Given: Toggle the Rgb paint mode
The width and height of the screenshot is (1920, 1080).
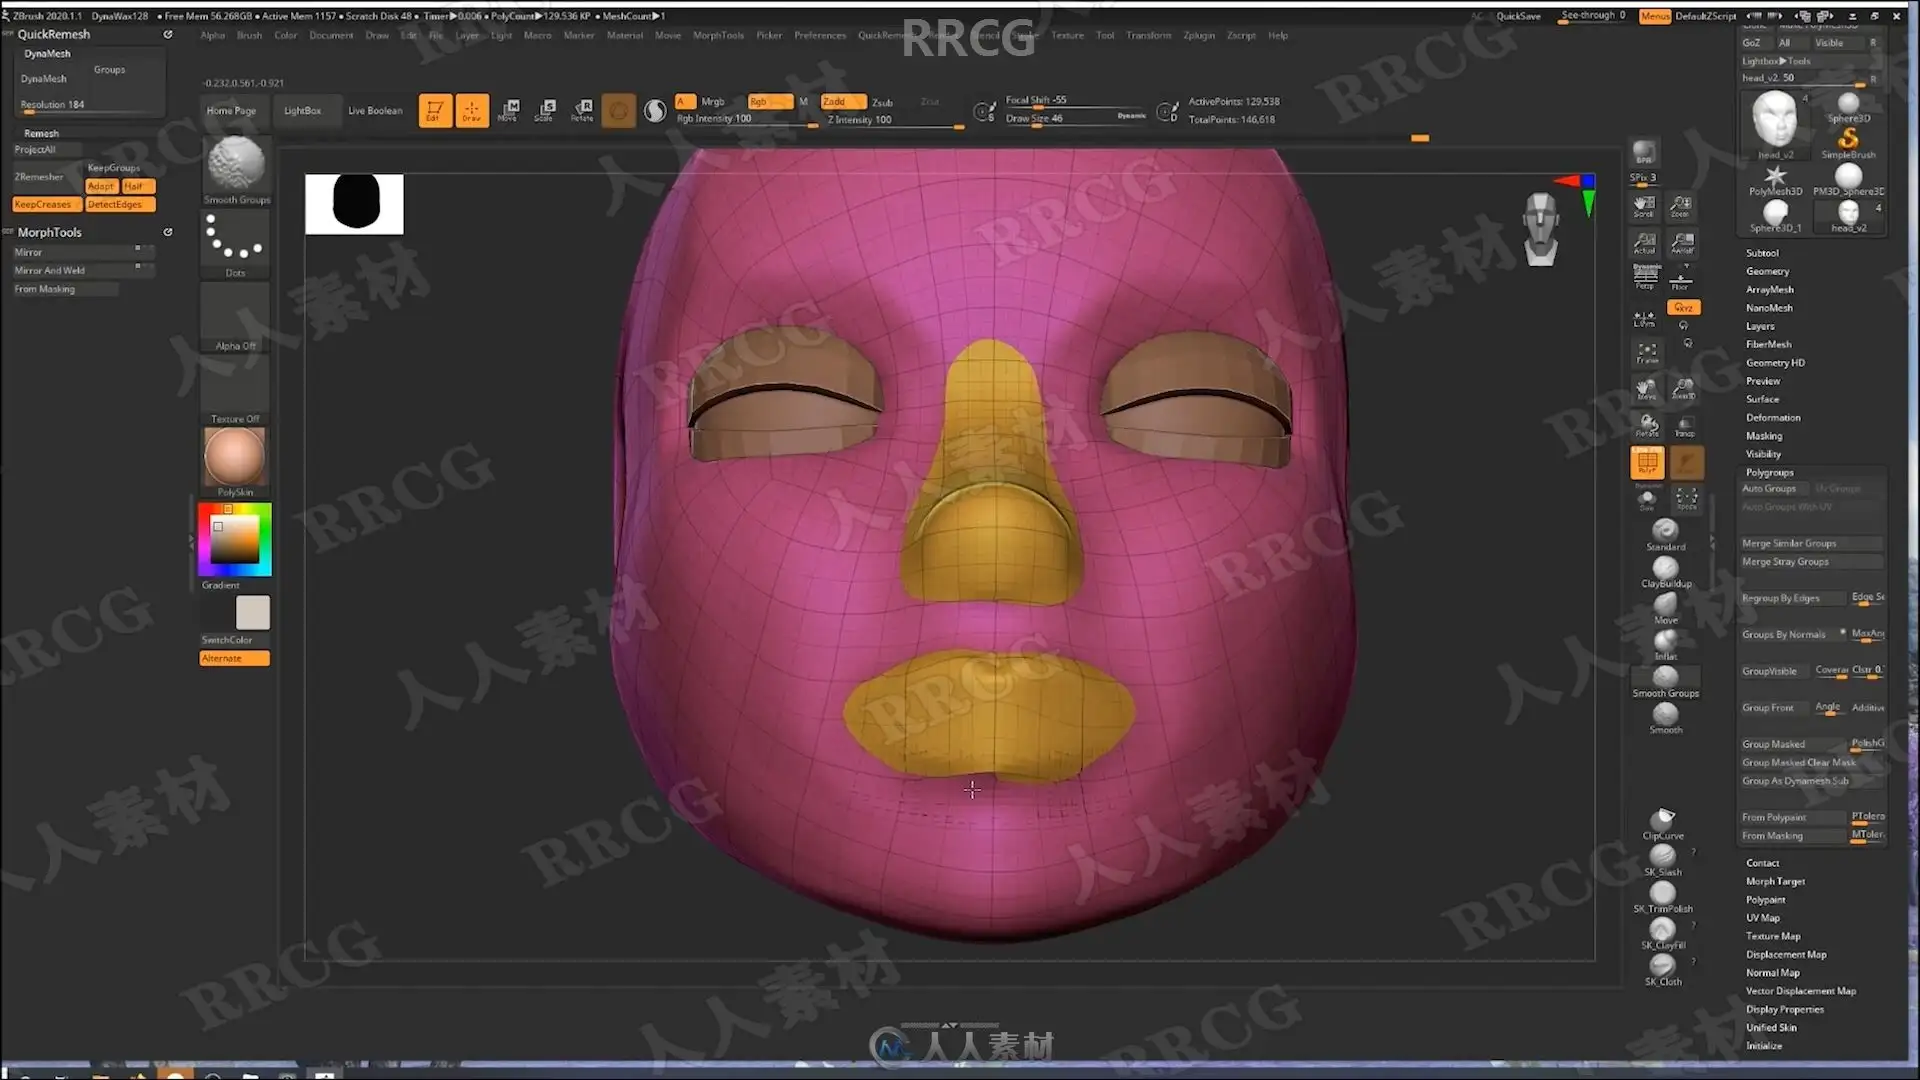Looking at the screenshot, I should (769, 102).
